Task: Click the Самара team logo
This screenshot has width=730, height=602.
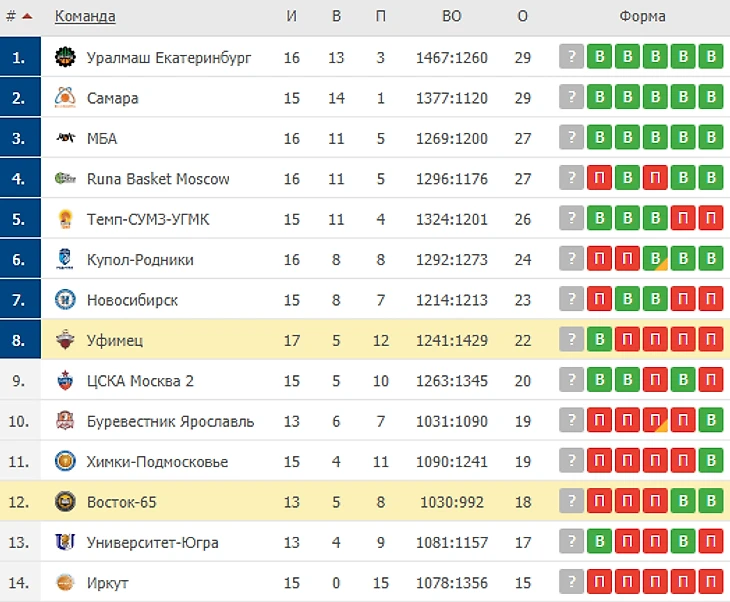Action: (65, 98)
